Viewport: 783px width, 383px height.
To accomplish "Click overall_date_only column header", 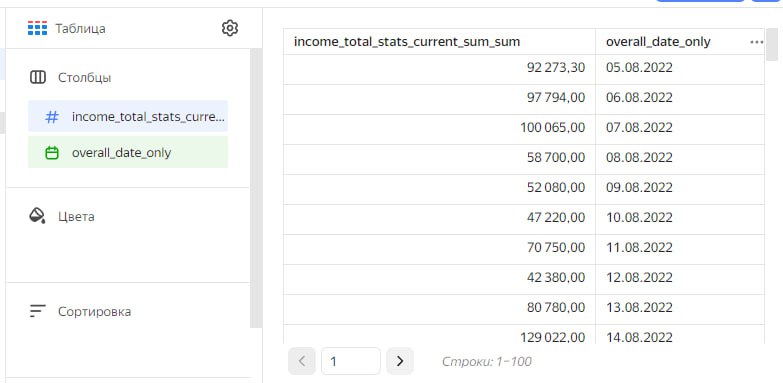I will pos(658,42).
